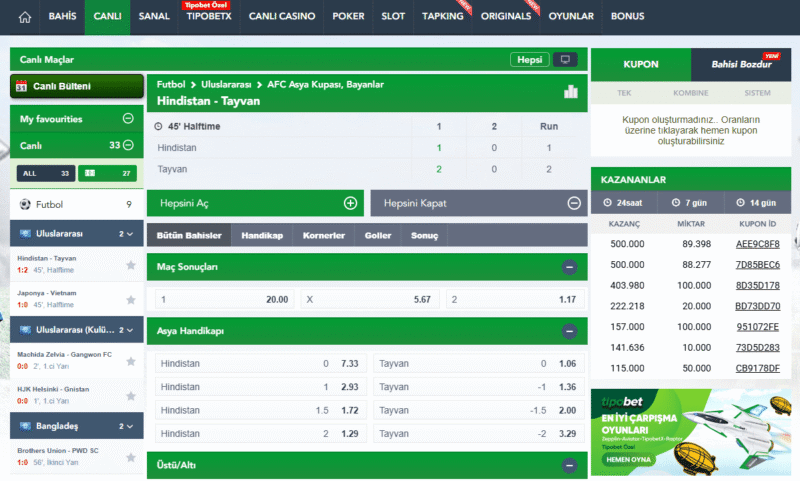Click the Uluslararası breadcrumb link
800x481 pixels.
pos(226,85)
